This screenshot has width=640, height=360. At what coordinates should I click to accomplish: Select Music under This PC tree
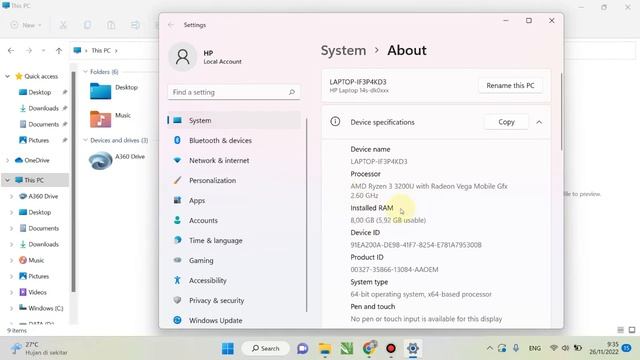tap(36, 260)
